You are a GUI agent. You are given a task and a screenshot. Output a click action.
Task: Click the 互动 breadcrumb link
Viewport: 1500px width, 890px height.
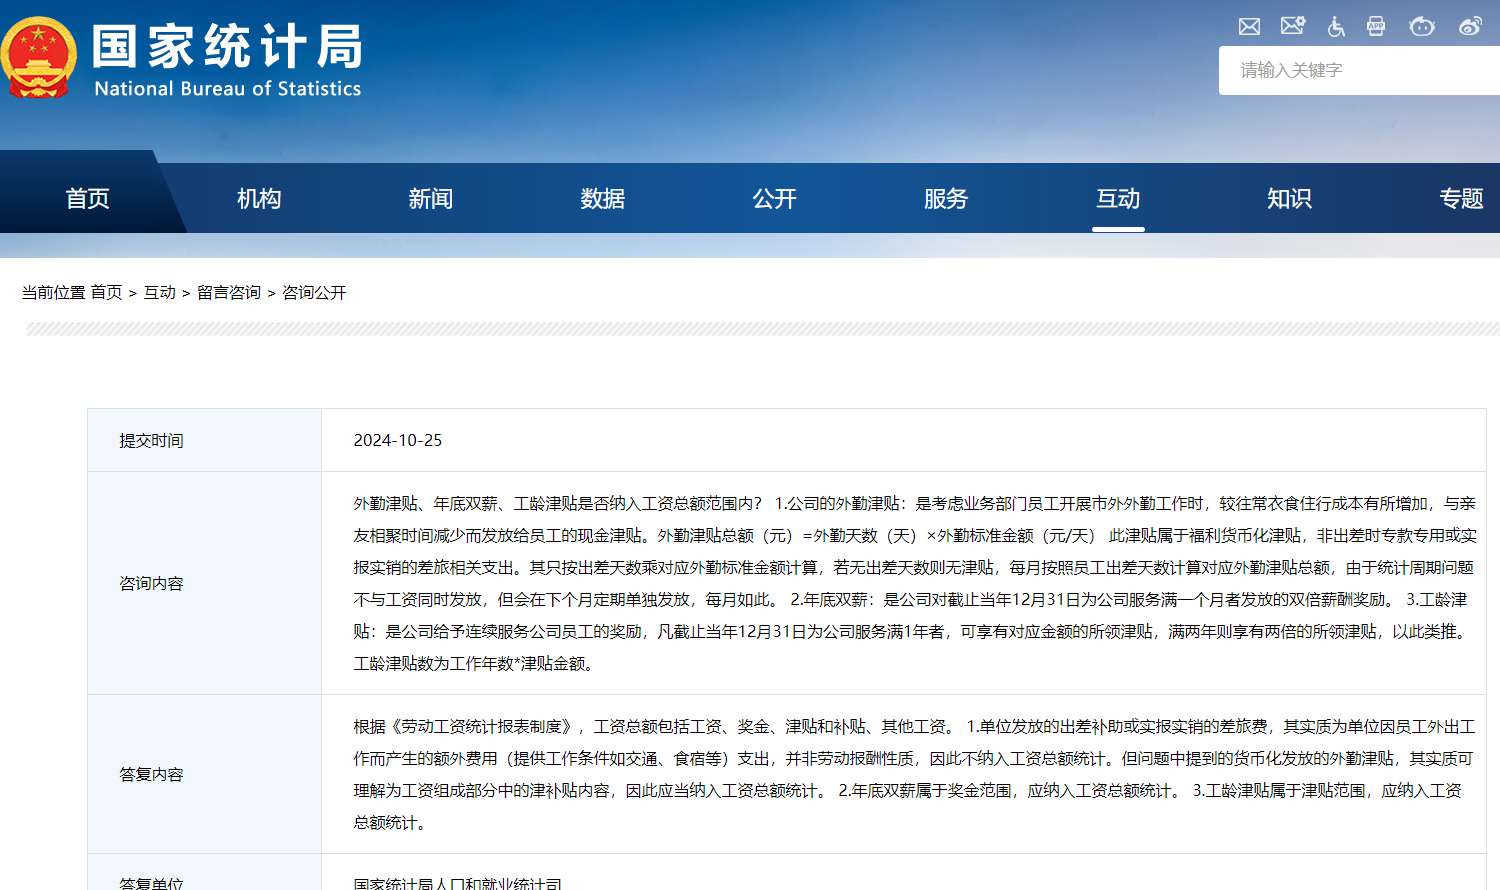click(x=160, y=292)
